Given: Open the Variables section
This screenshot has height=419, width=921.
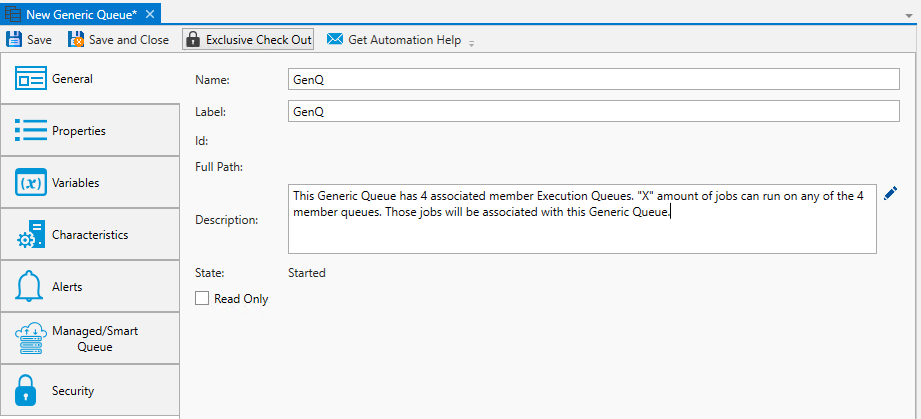Looking at the screenshot, I should tap(90, 182).
